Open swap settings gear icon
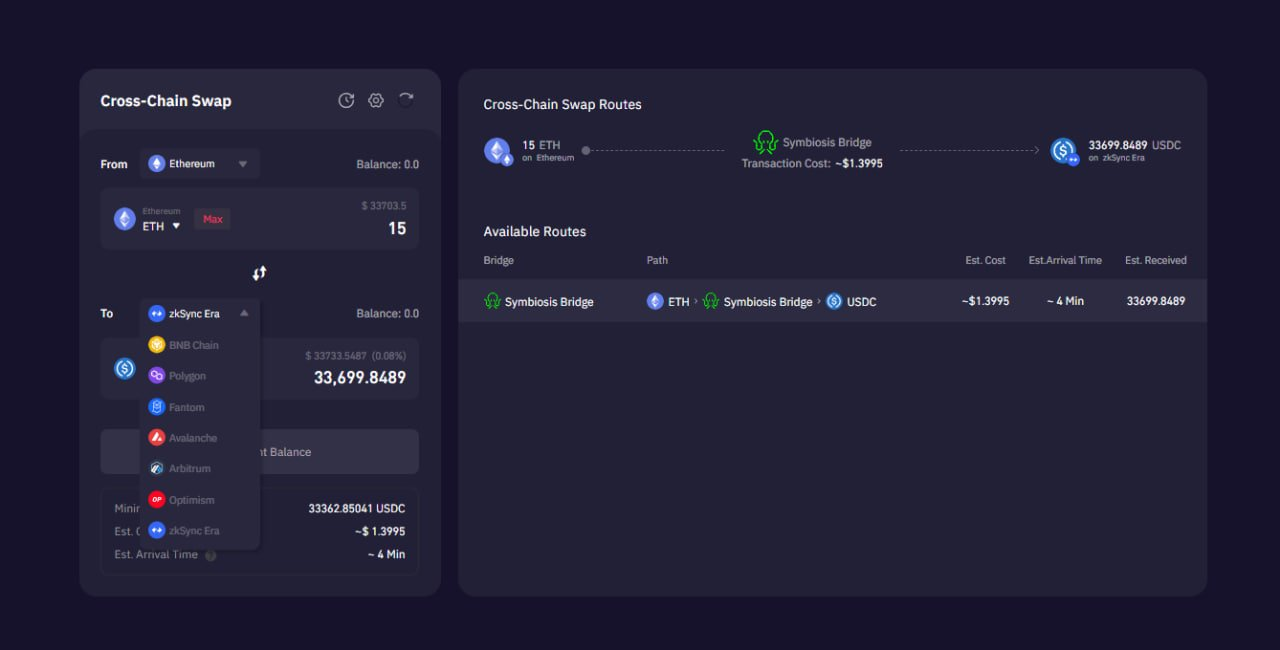 point(376,100)
